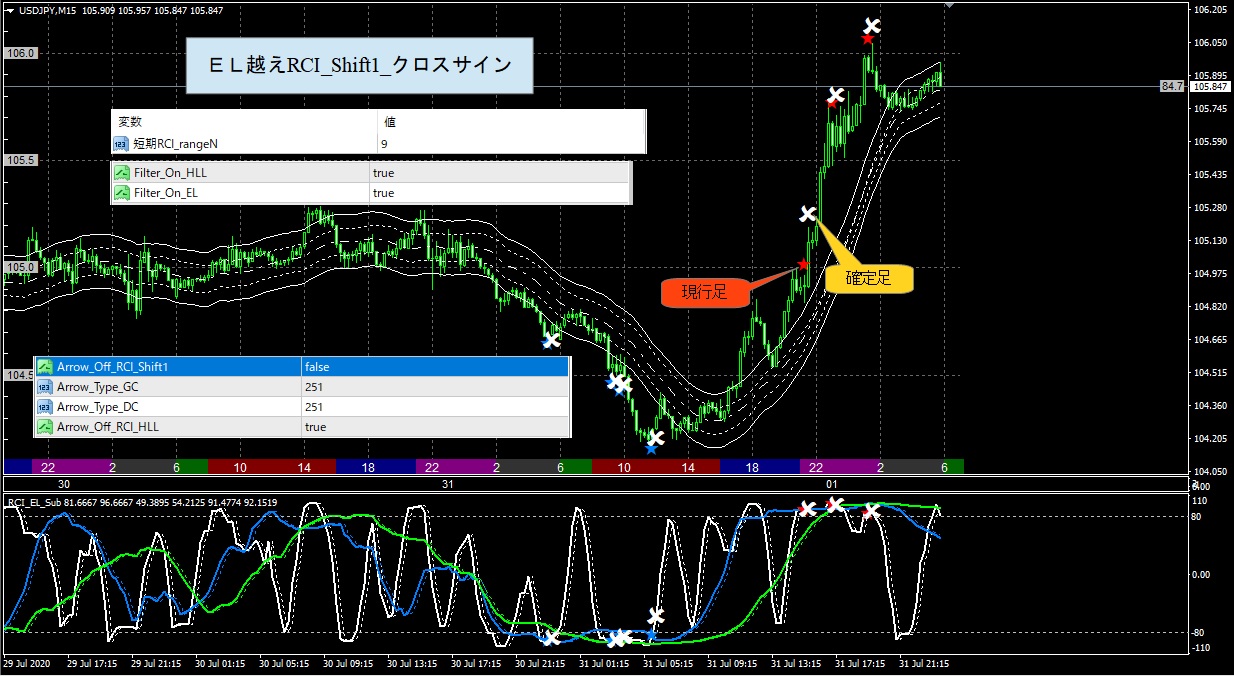Viewport: 1234px width, 676px height.
Task: Click the 'true' value of Arrow_Off_RCI_HLL
Action: (x=315, y=427)
